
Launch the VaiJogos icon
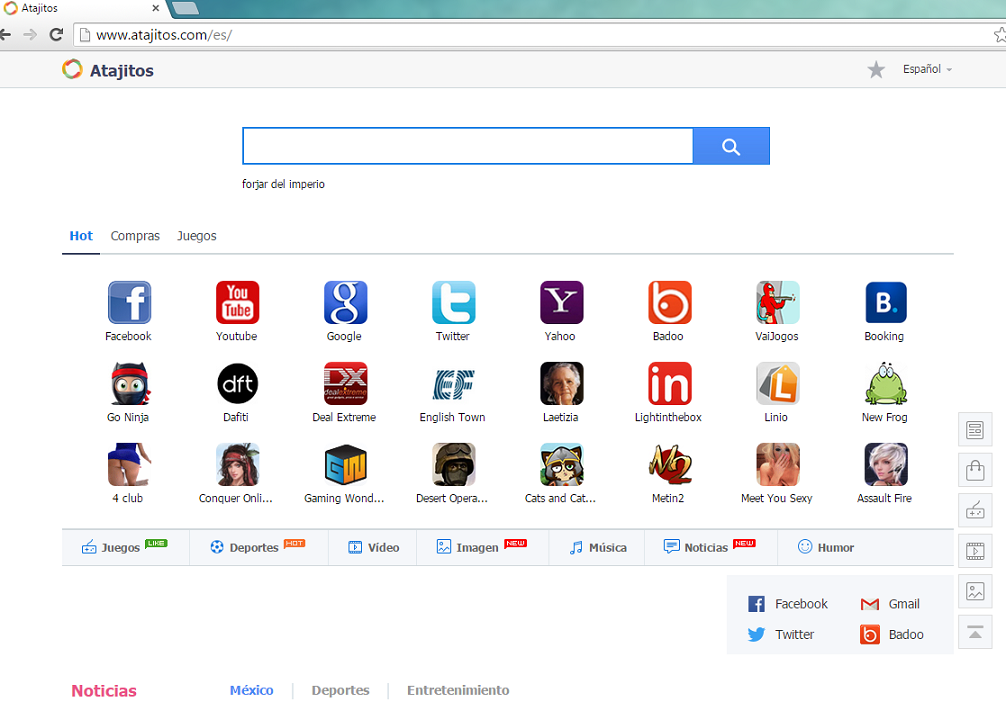pyautogui.click(x=778, y=302)
